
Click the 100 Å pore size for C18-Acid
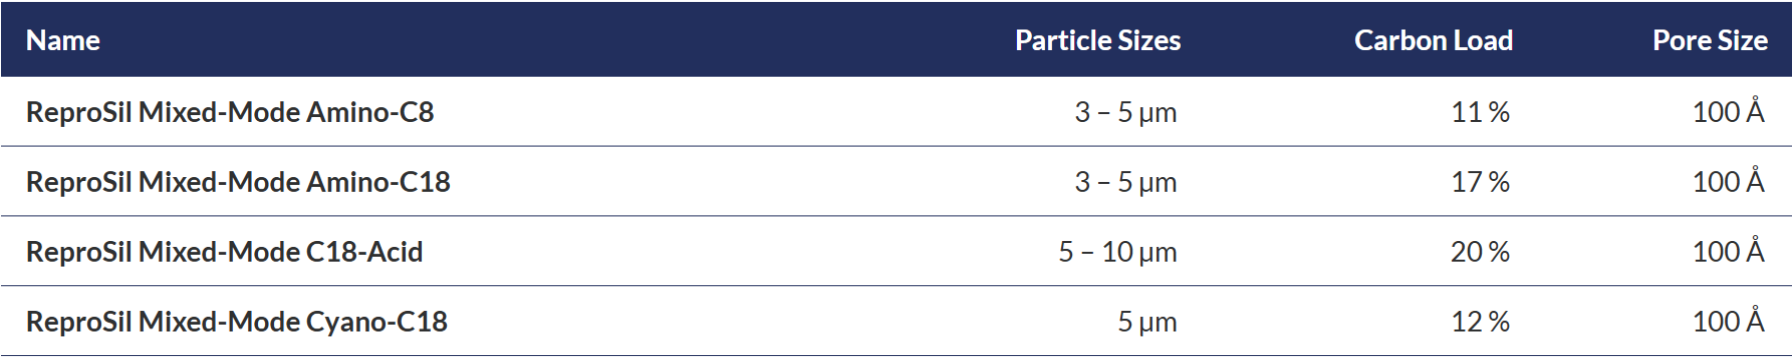(x=1728, y=250)
